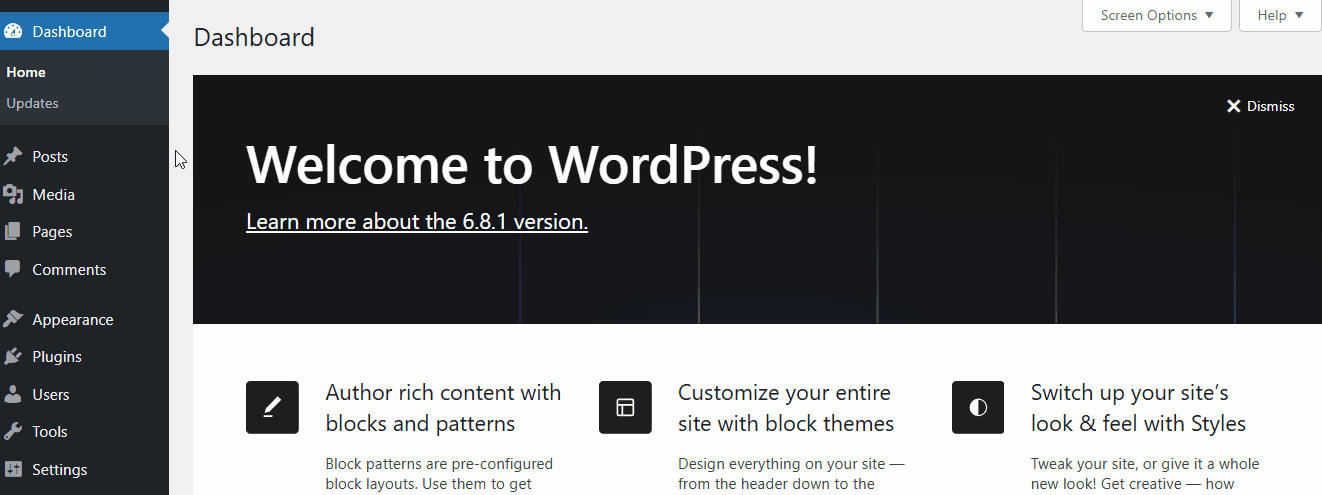Go to the Posts menu
The height and width of the screenshot is (495, 1322).
tap(84, 157)
